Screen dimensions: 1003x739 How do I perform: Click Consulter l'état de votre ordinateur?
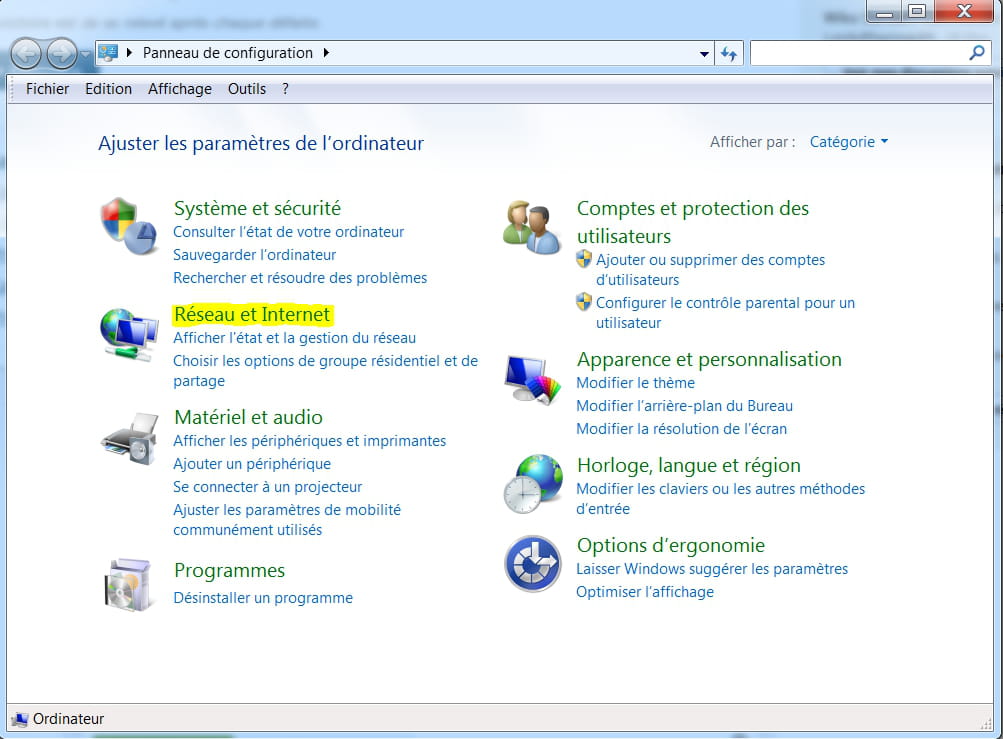pos(288,232)
